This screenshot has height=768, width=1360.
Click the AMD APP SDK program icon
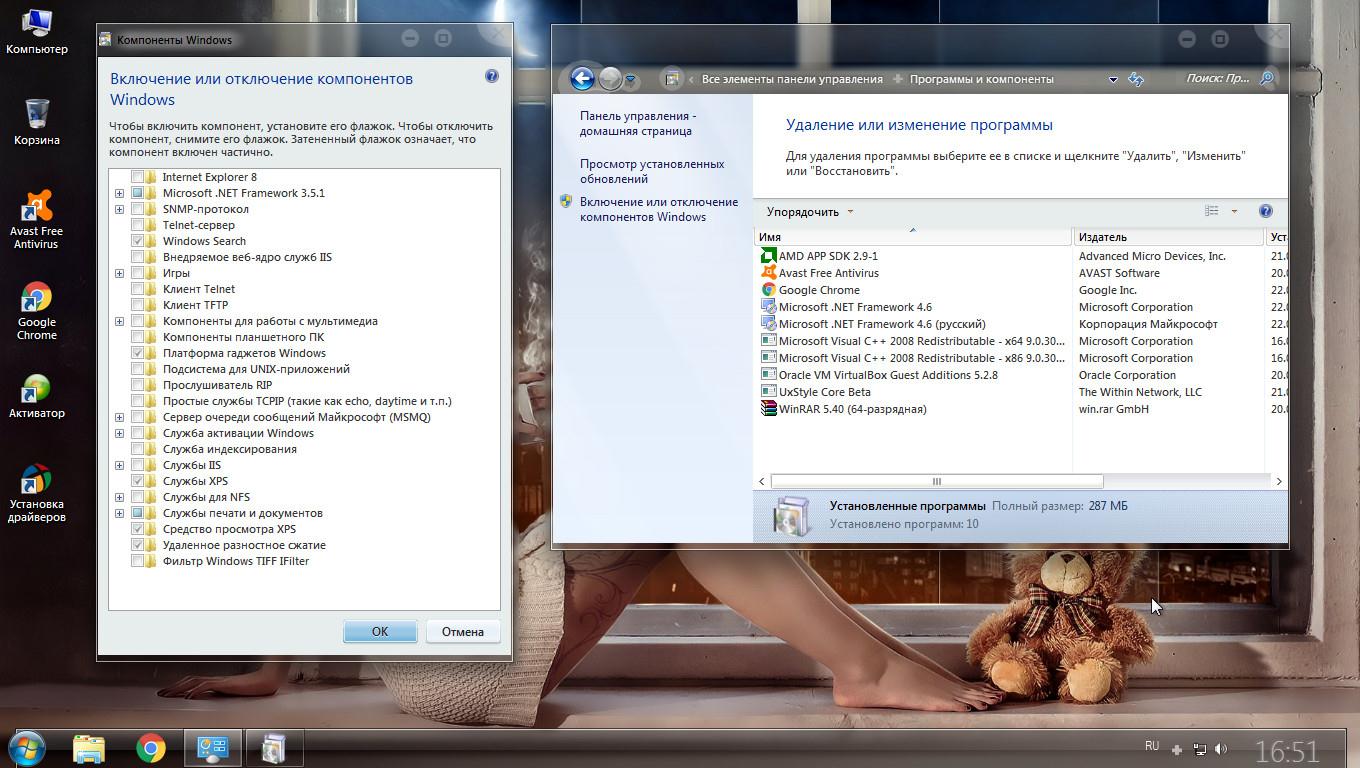(768, 256)
